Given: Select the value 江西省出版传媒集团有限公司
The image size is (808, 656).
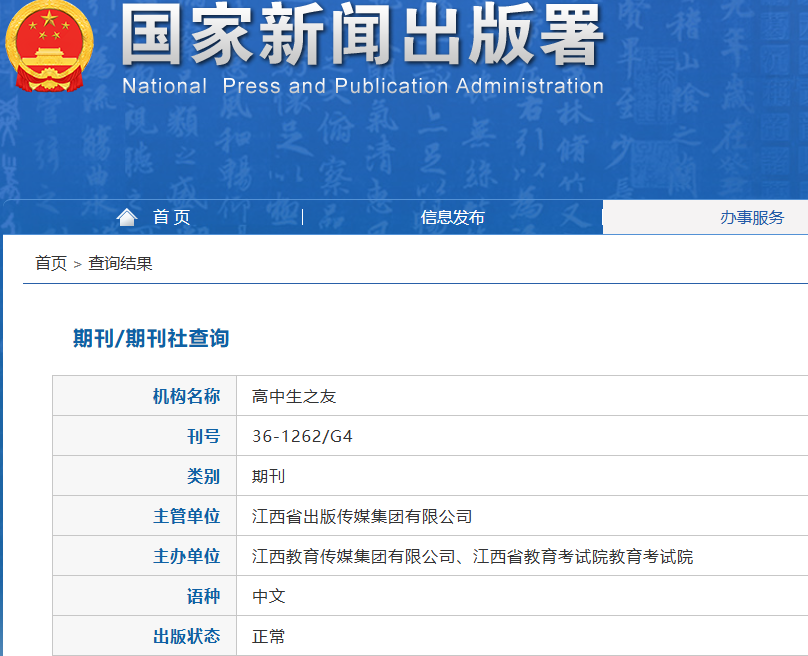Looking at the screenshot, I should (x=362, y=516).
